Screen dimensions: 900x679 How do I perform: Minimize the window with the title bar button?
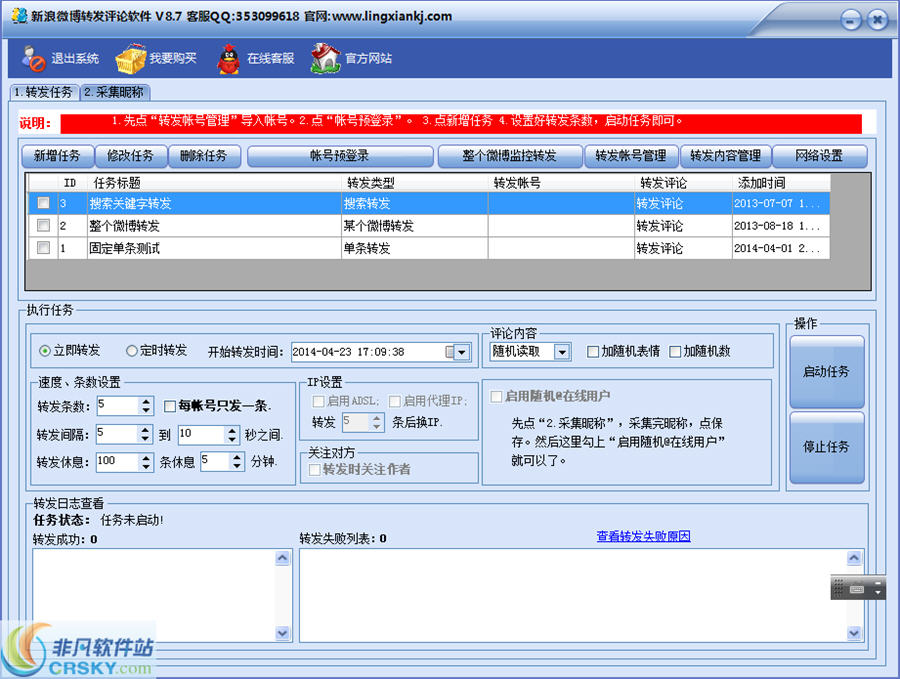851,20
